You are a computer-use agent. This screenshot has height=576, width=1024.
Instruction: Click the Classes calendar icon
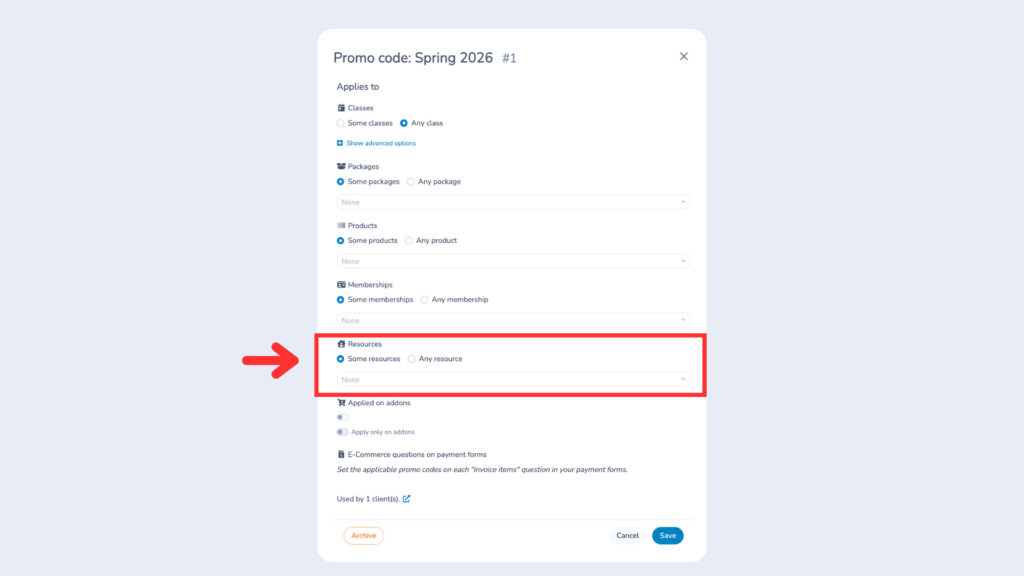point(340,107)
